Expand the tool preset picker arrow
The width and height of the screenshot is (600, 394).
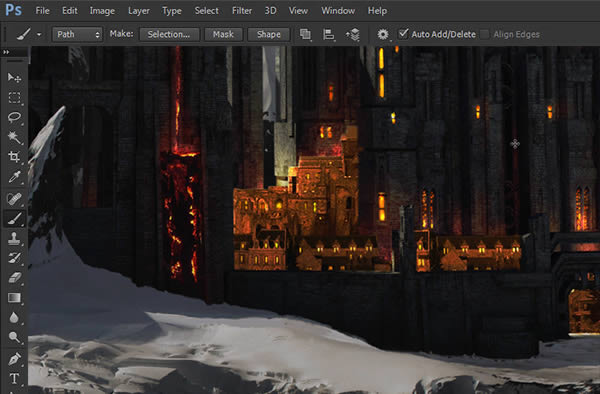[39, 34]
